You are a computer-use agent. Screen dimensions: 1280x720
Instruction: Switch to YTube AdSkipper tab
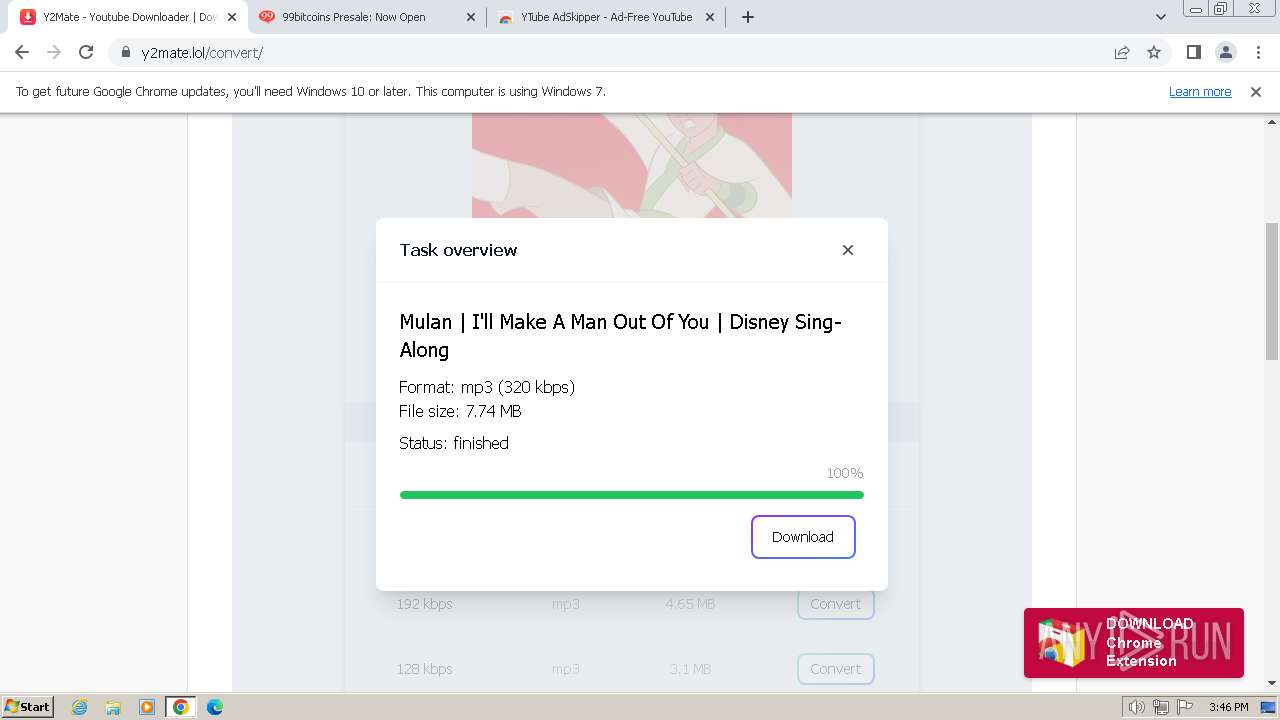[x=607, y=17]
